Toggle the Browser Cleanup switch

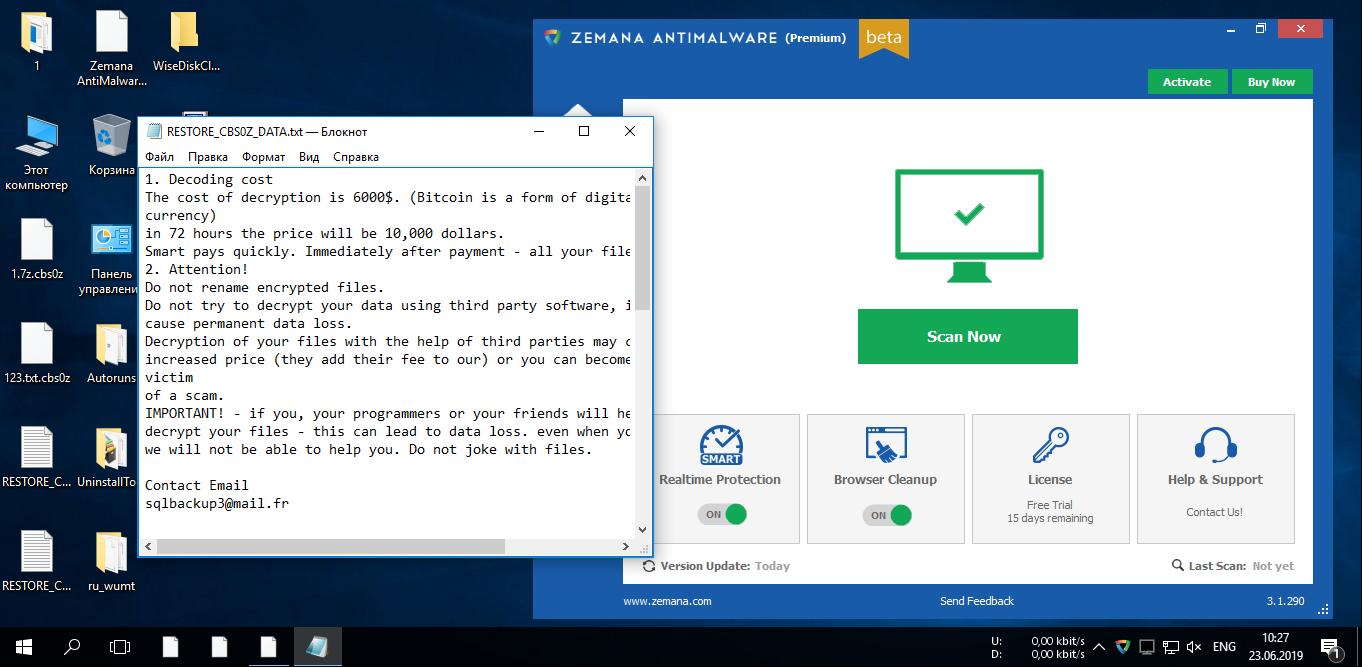888,515
